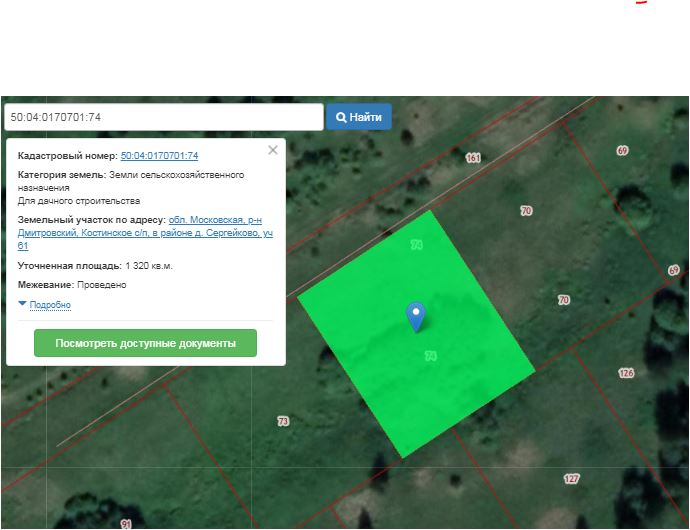Open cadastral number link 50:04:0170701:74

(x=159, y=156)
